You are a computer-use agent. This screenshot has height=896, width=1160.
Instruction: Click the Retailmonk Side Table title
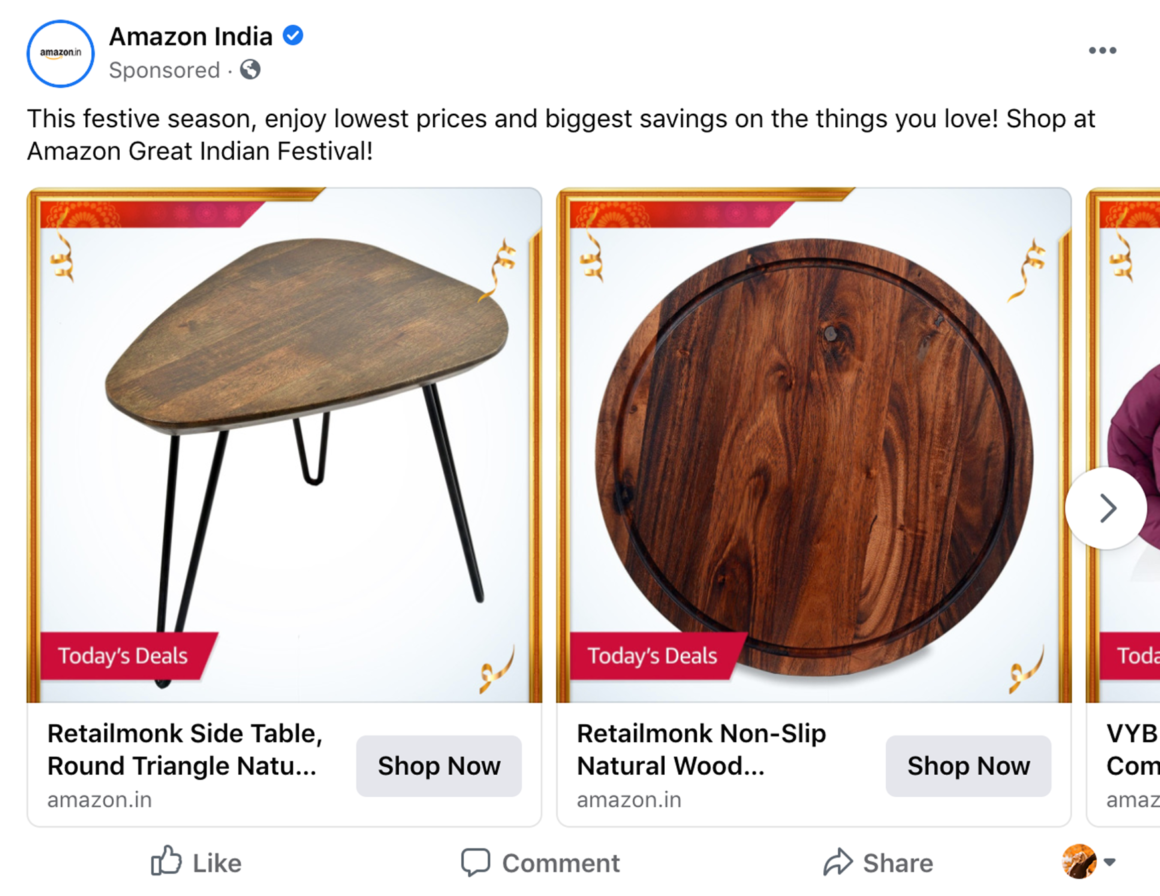(x=185, y=750)
